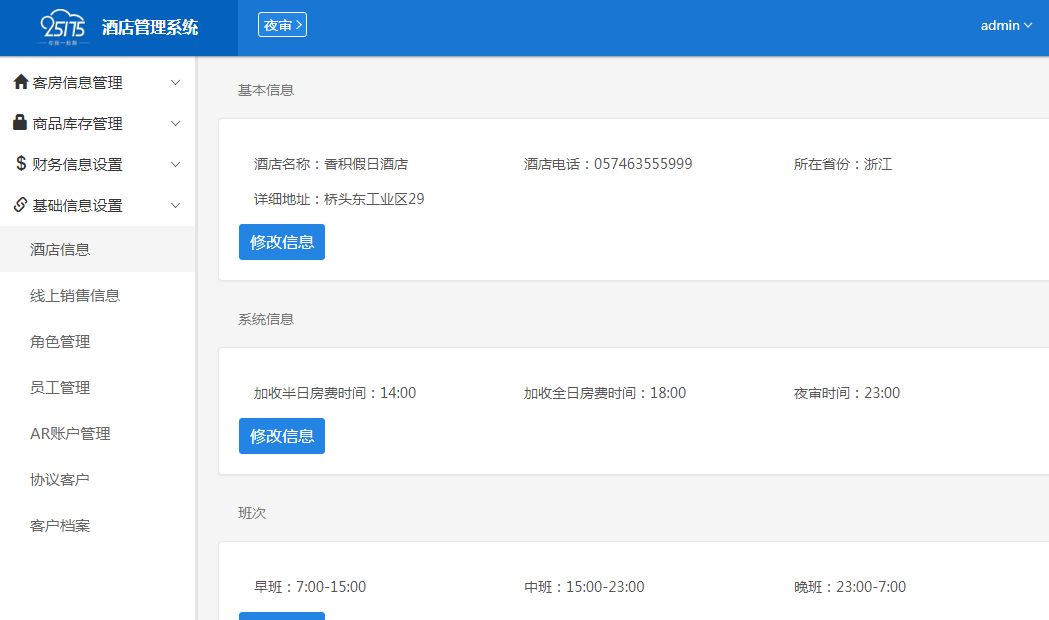Open the 酒店信息 menu item
Viewport: 1049px width, 620px height.
click(98, 249)
